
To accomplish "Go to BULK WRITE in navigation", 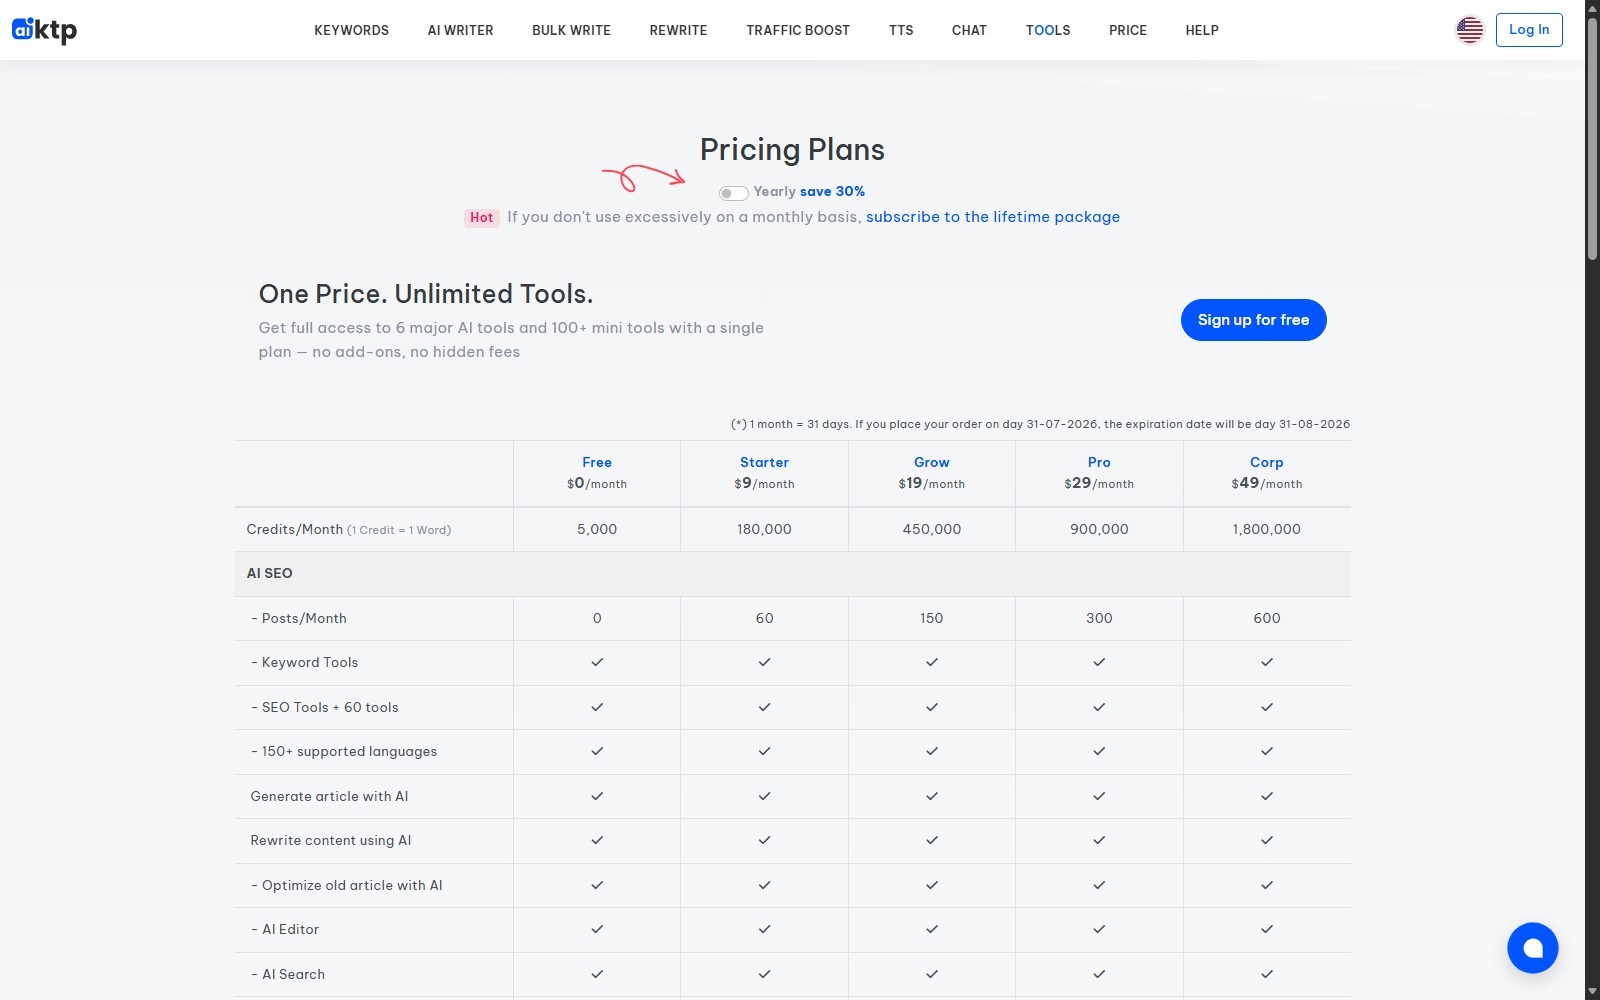I will click(571, 30).
